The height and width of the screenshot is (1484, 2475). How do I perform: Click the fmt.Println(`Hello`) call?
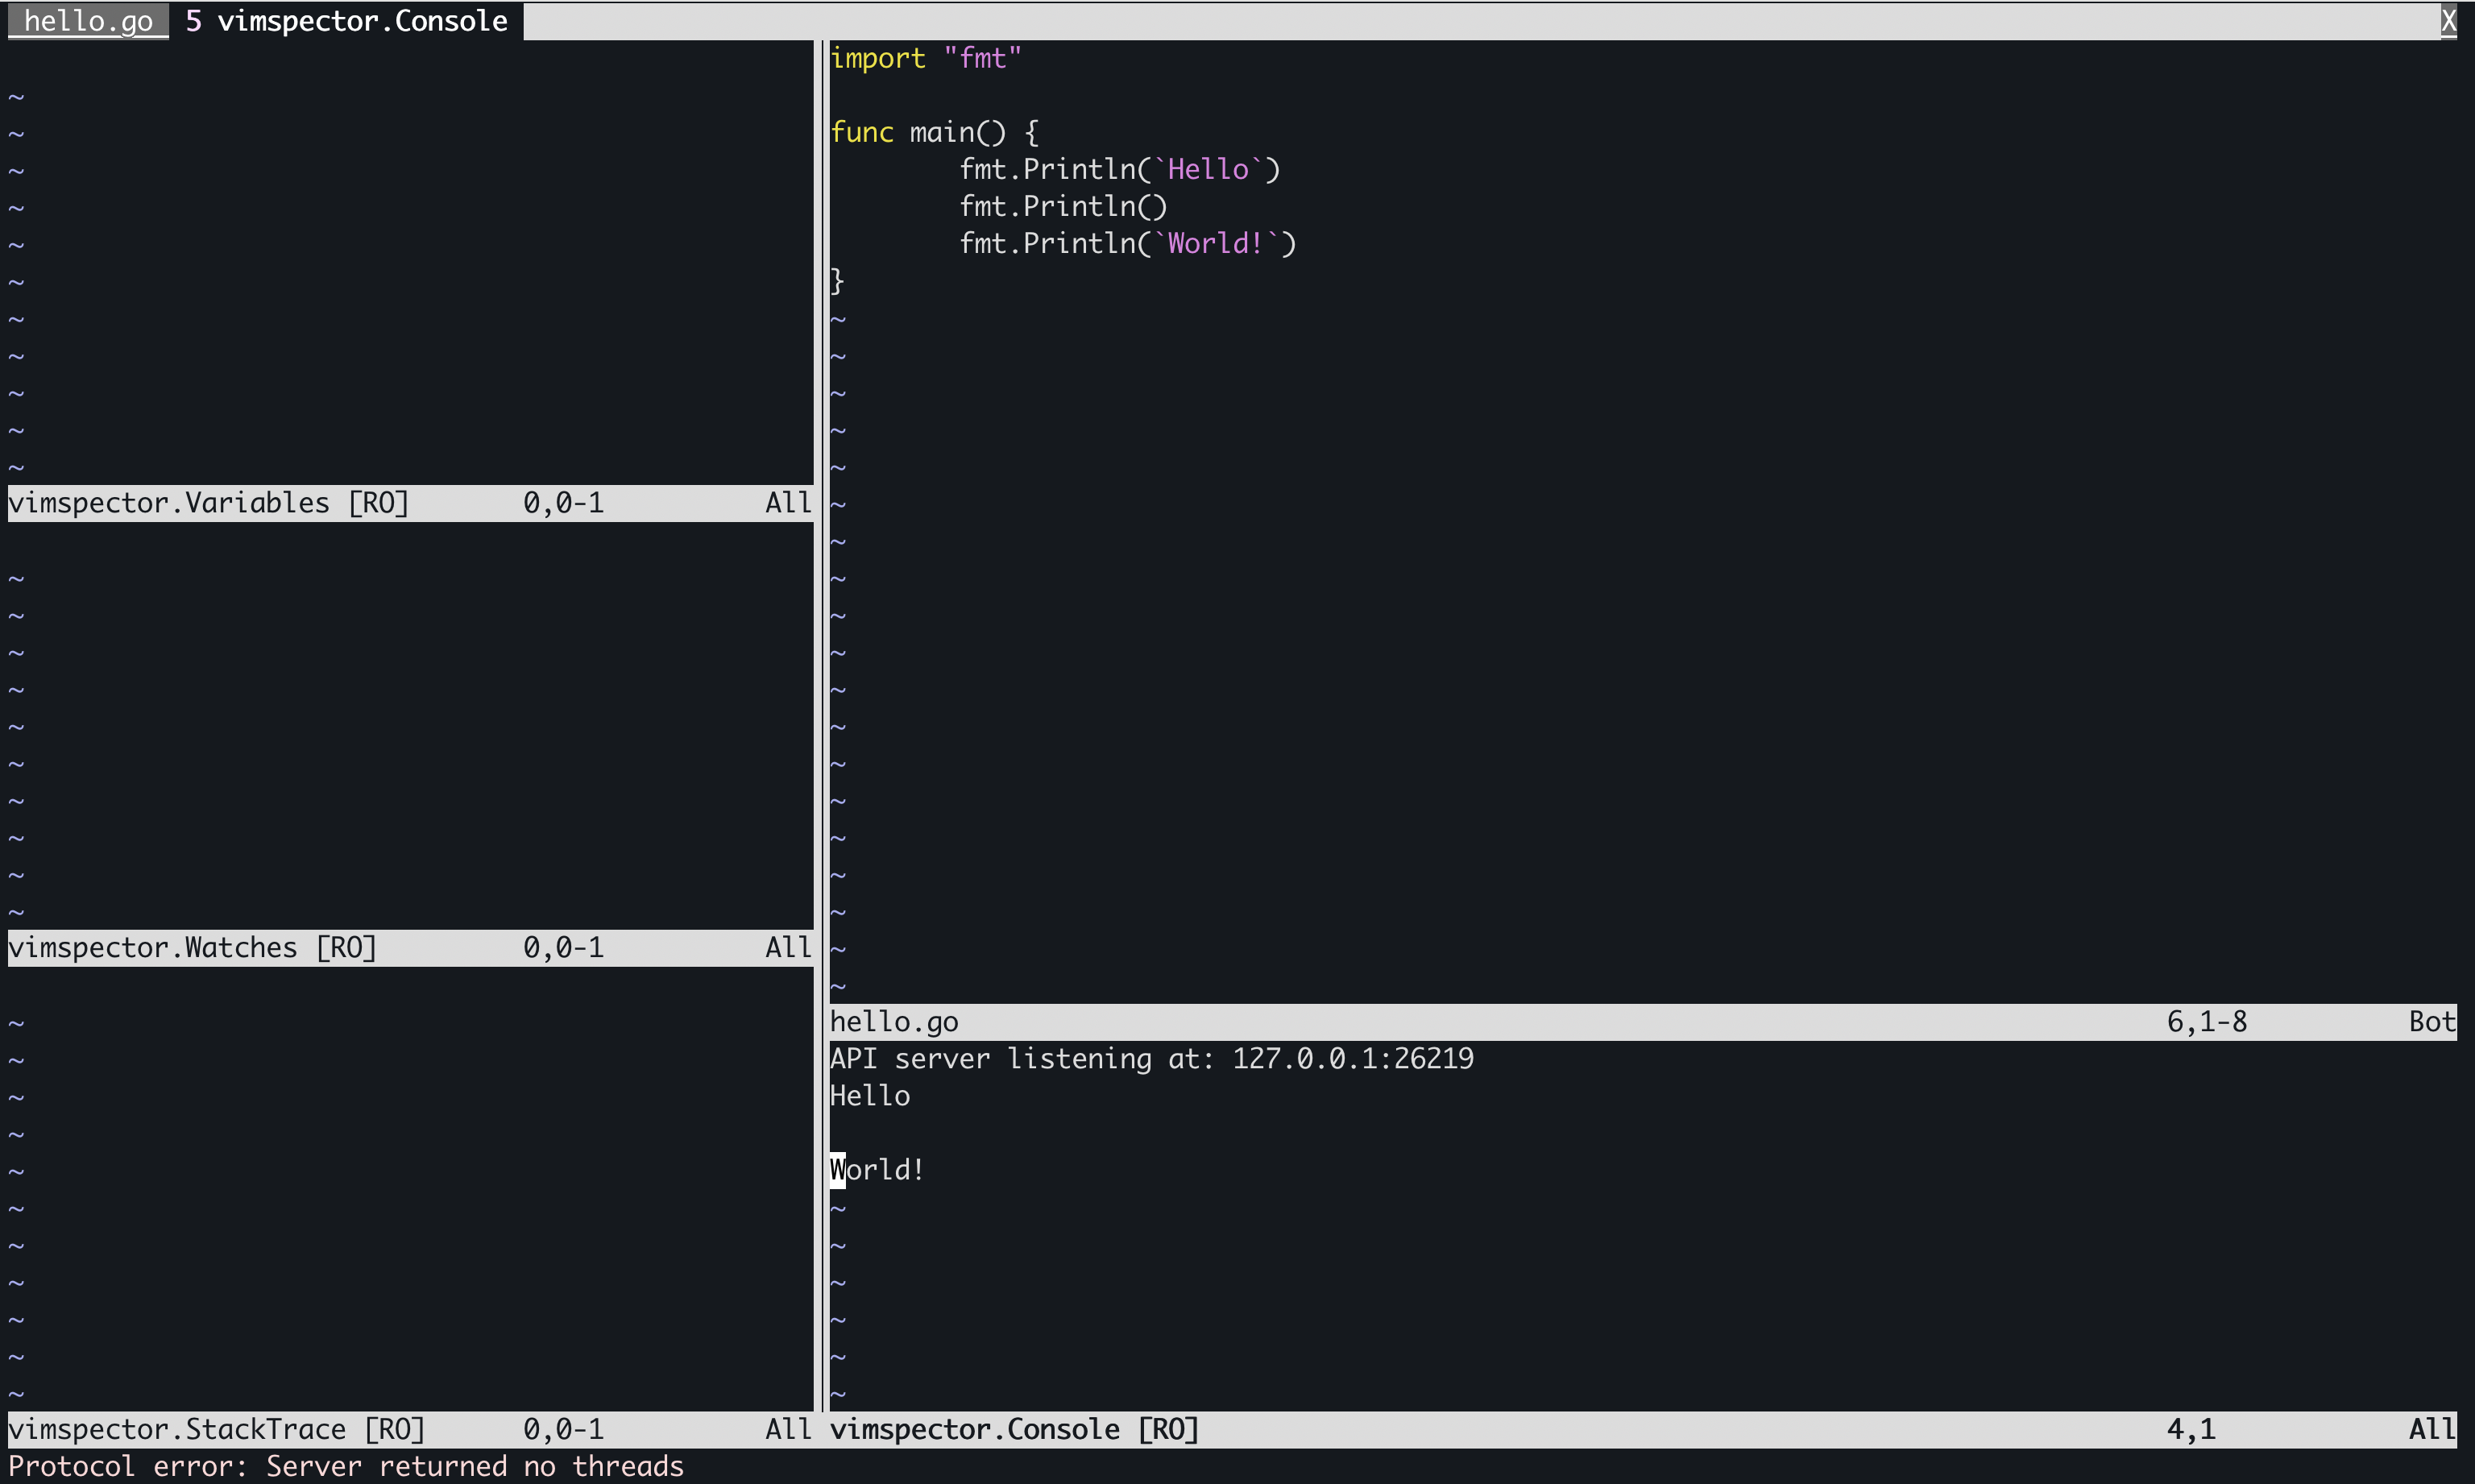[1120, 169]
